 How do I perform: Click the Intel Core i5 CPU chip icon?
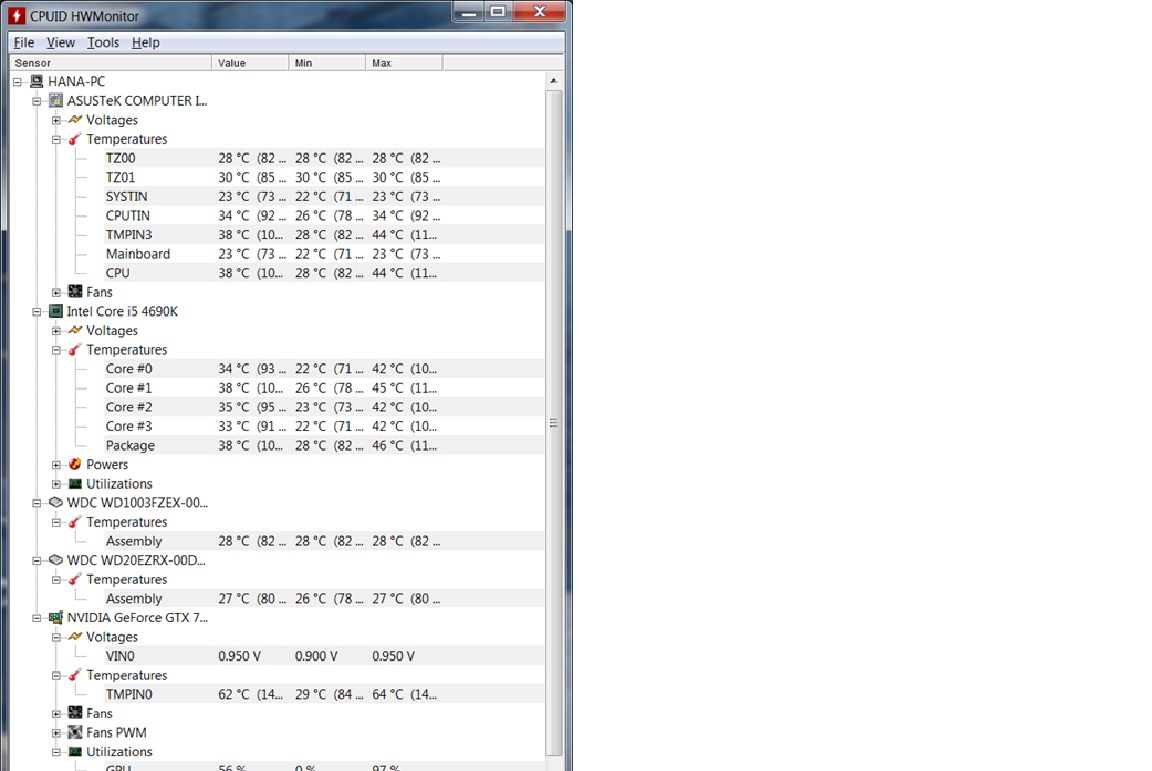(x=56, y=311)
